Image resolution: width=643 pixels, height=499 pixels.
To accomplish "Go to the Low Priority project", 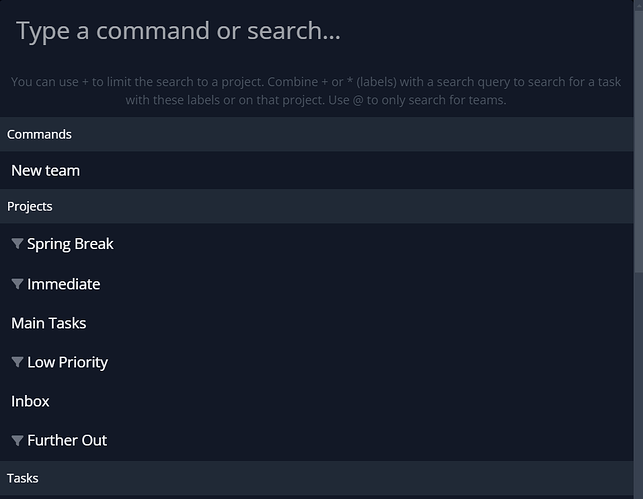I will click(67, 362).
